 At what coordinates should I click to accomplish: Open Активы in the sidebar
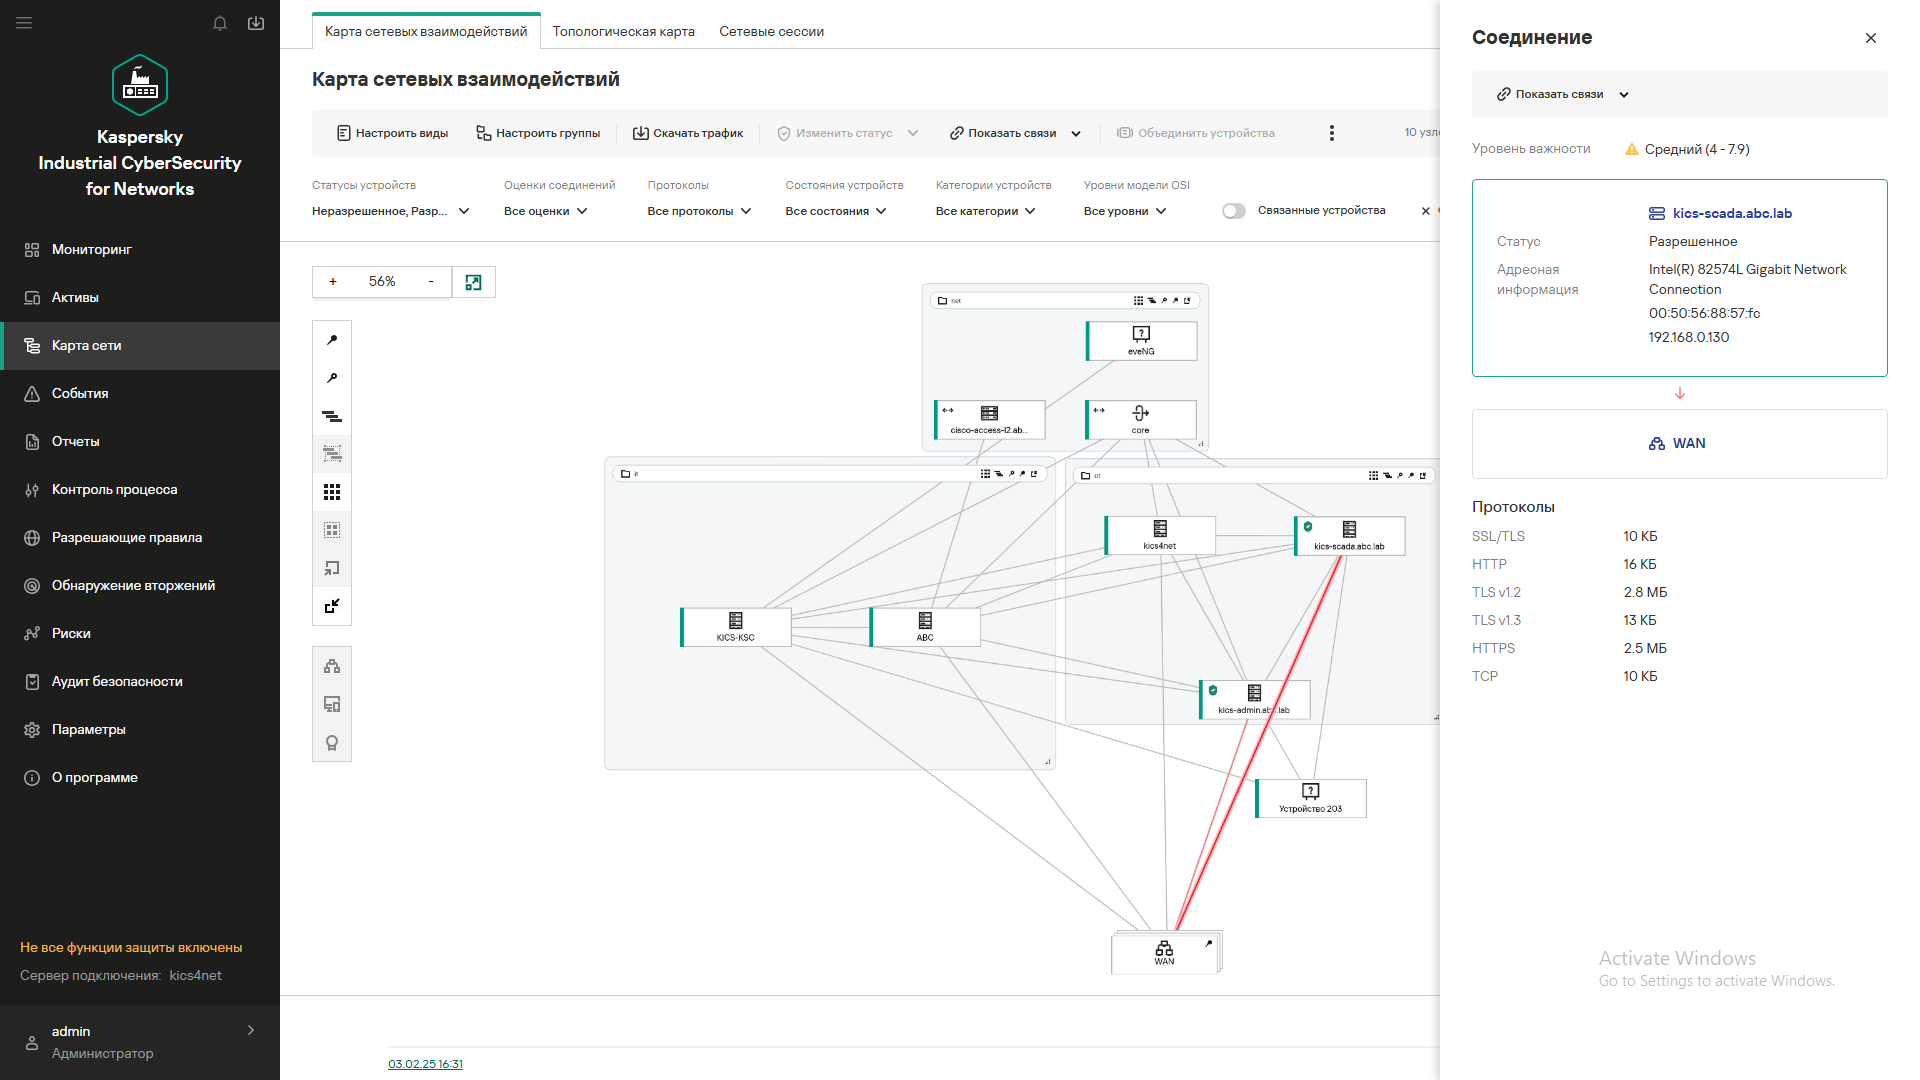coord(140,298)
